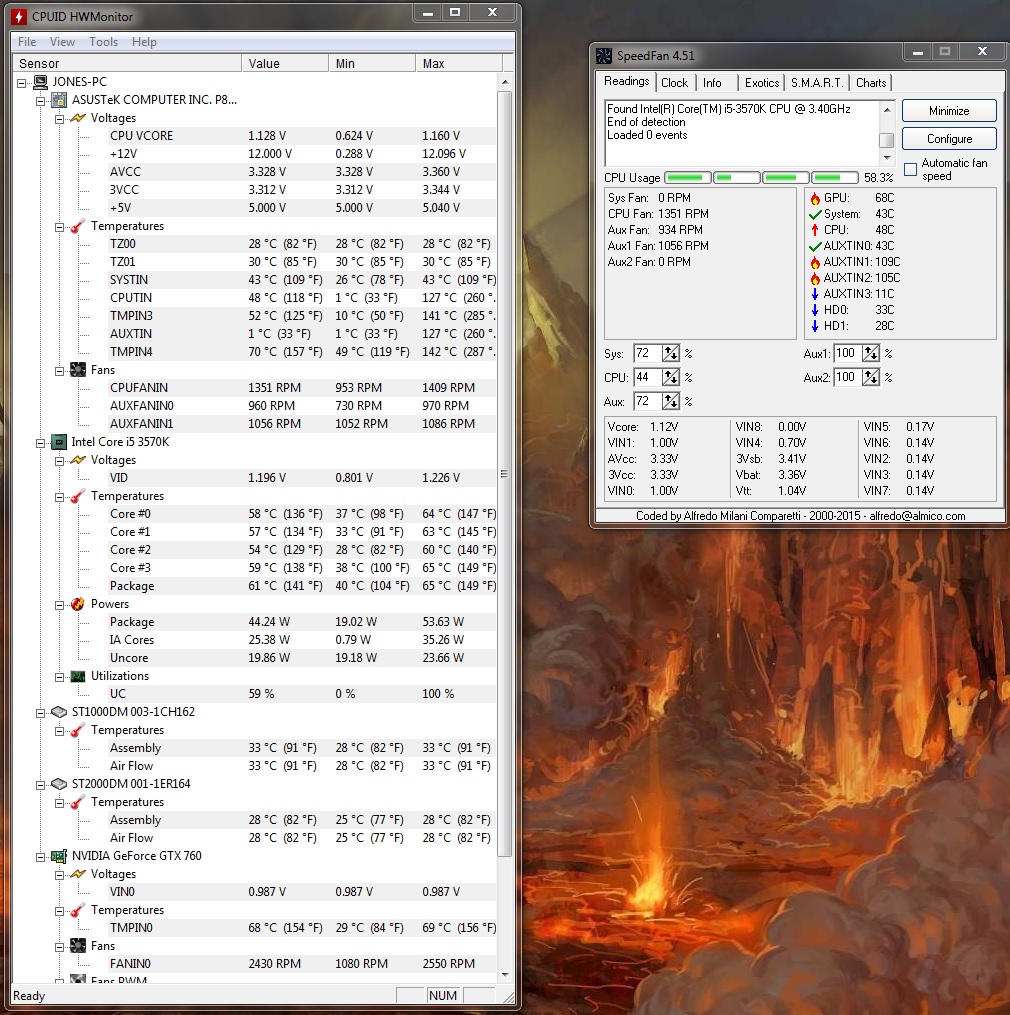This screenshot has height=1015, width=1010.
Task: Enable the Automatic fan speed checkbox
Action: [910, 170]
